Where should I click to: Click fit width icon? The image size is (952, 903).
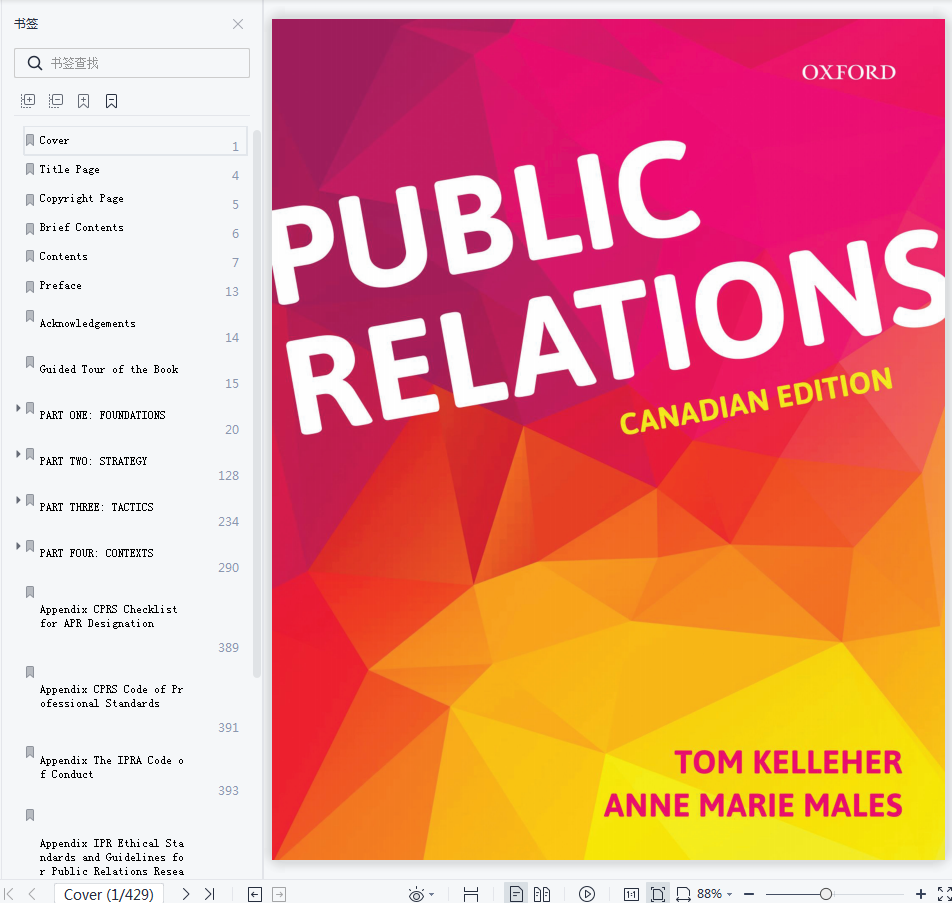pos(683,894)
